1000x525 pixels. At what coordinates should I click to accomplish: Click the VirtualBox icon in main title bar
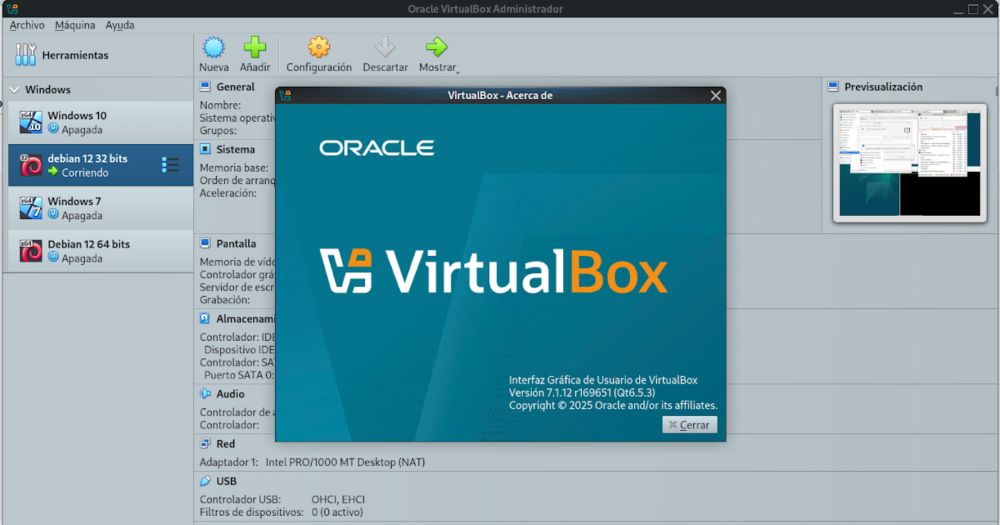12,9
